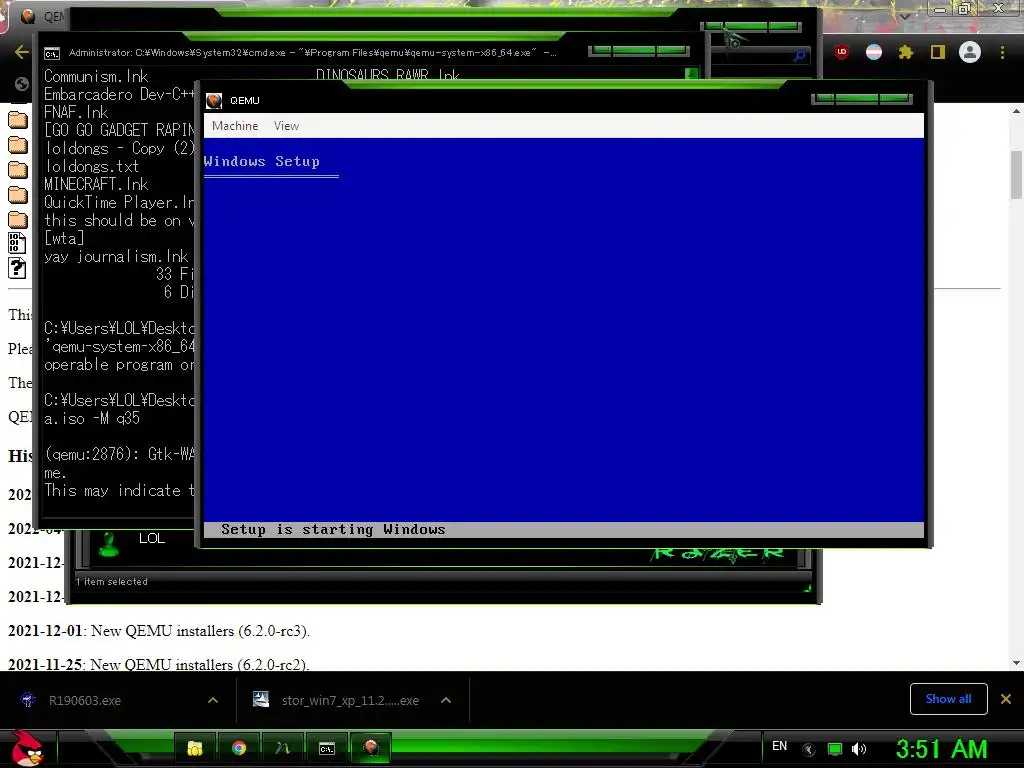This screenshot has width=1024, height=768.
Task: Click the '2021-12-01: New QEMU installers (6.2.0-rc3)' line
Action: point(159,631)
